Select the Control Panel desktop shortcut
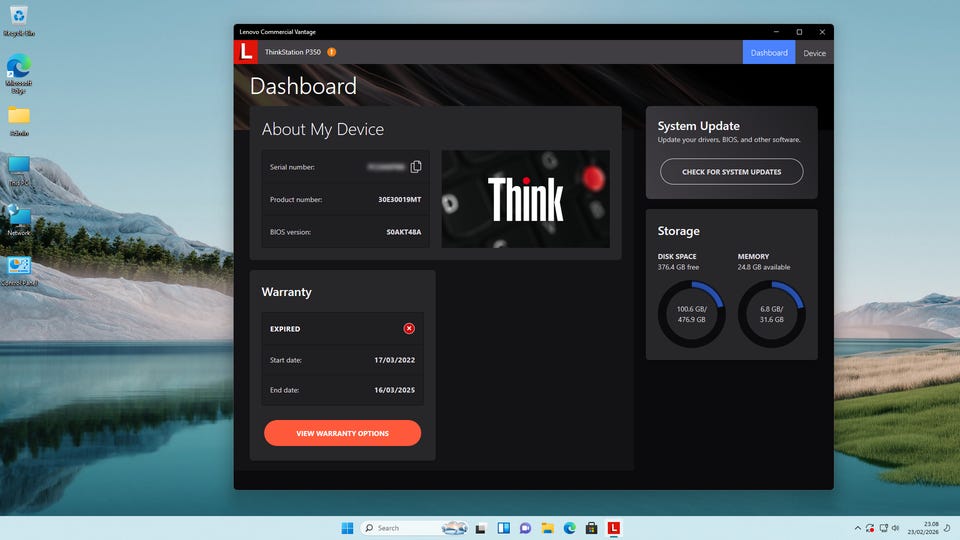 (19, 267)
